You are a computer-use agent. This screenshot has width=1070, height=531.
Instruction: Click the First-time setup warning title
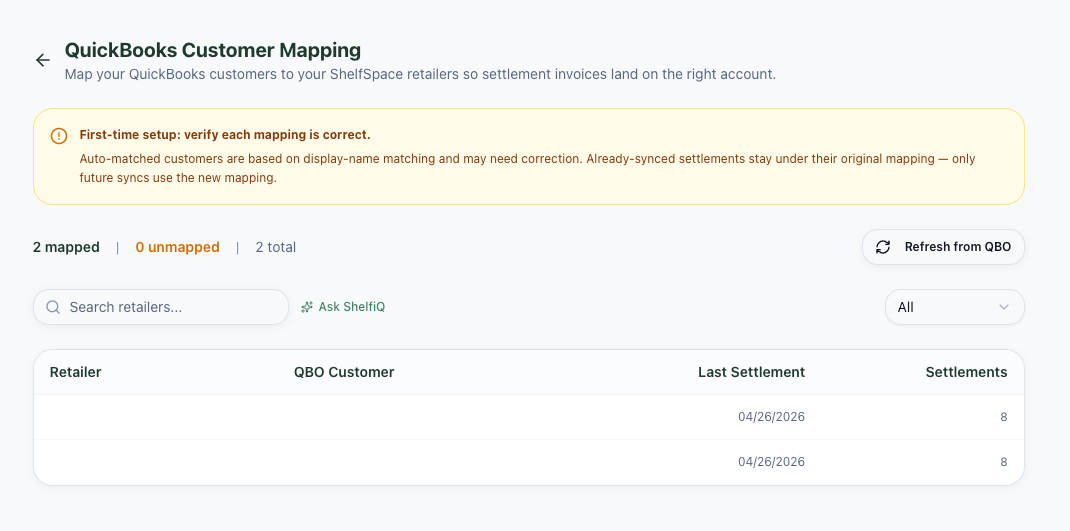[225, 134]
